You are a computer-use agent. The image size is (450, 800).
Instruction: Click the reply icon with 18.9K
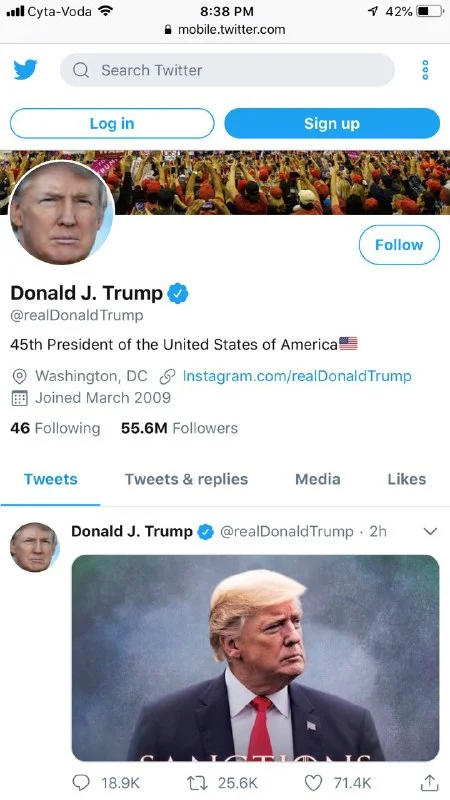pos(81,783)
